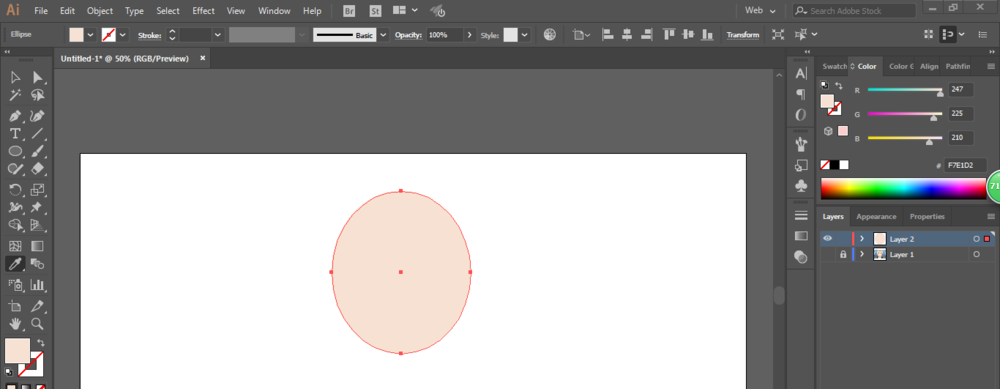Close the Untitled-1 document tab
Screen dimensions: 1000x389
[x=203, y=58]
